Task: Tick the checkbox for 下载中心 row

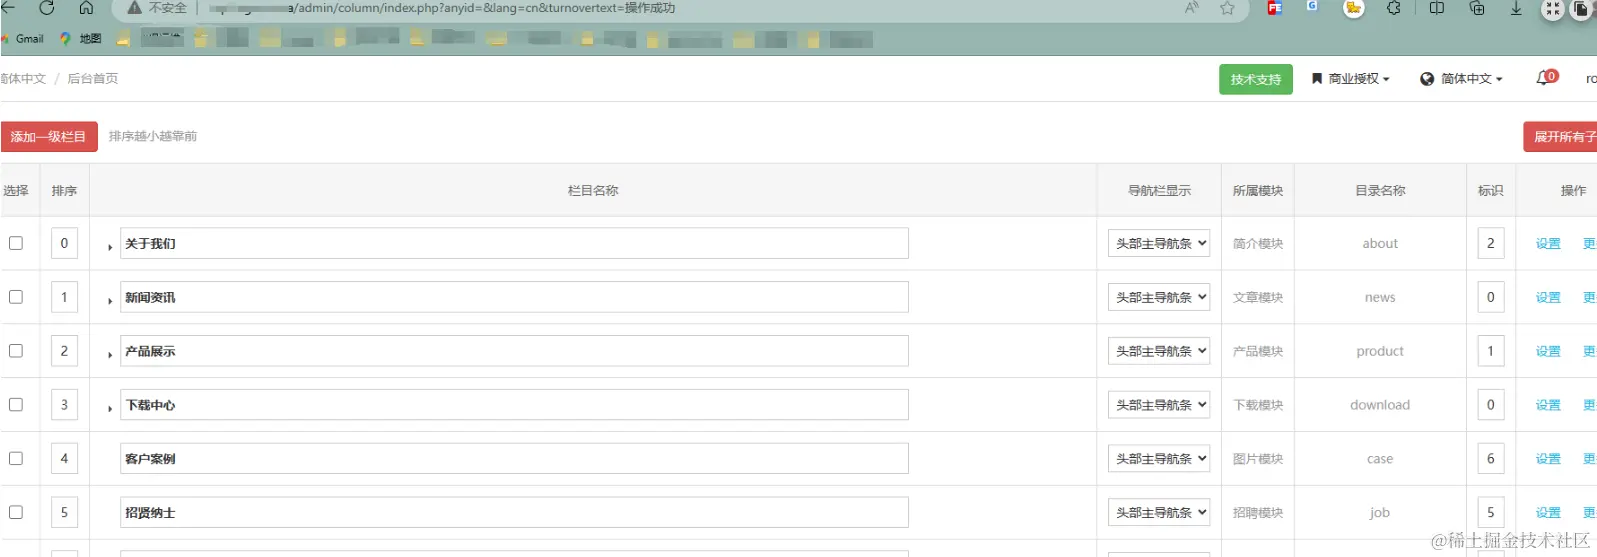Action: click(16, 405)
